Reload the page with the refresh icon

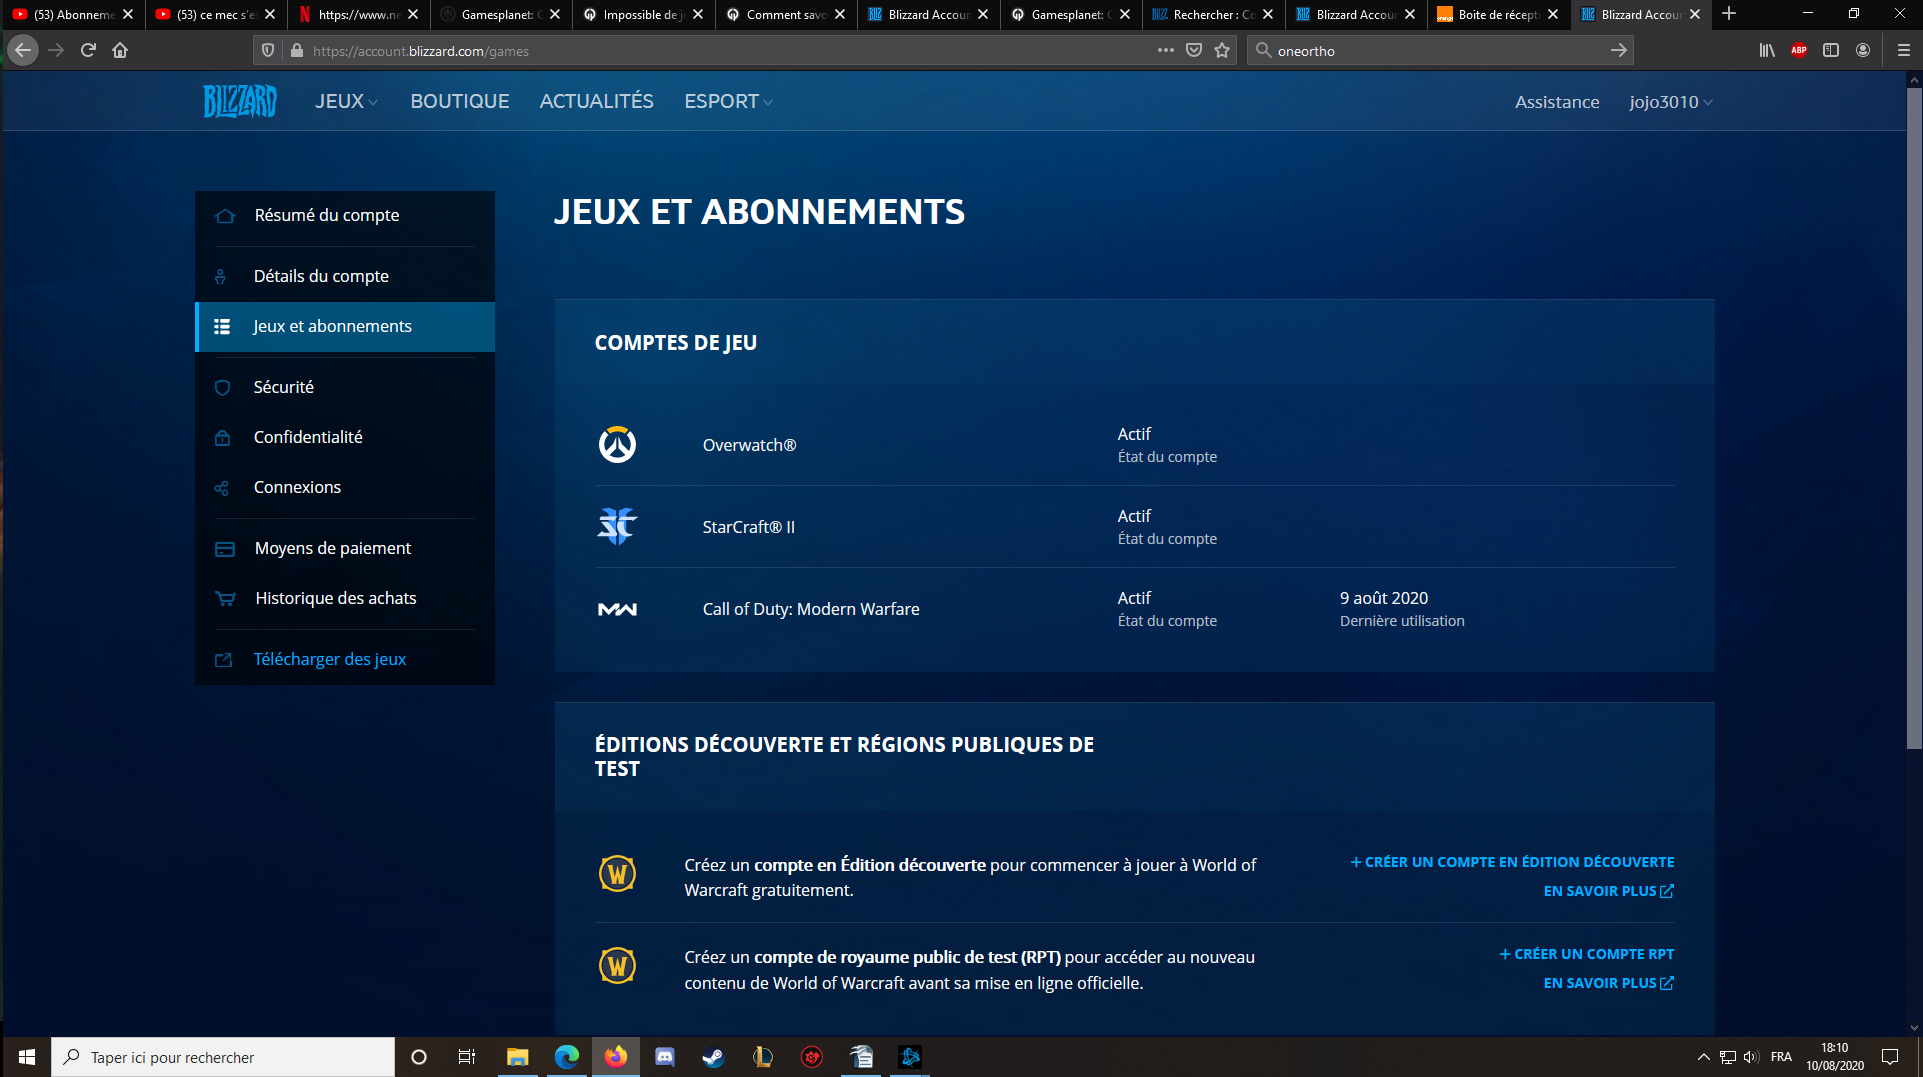pyautogui.click(x=88, y=50)
